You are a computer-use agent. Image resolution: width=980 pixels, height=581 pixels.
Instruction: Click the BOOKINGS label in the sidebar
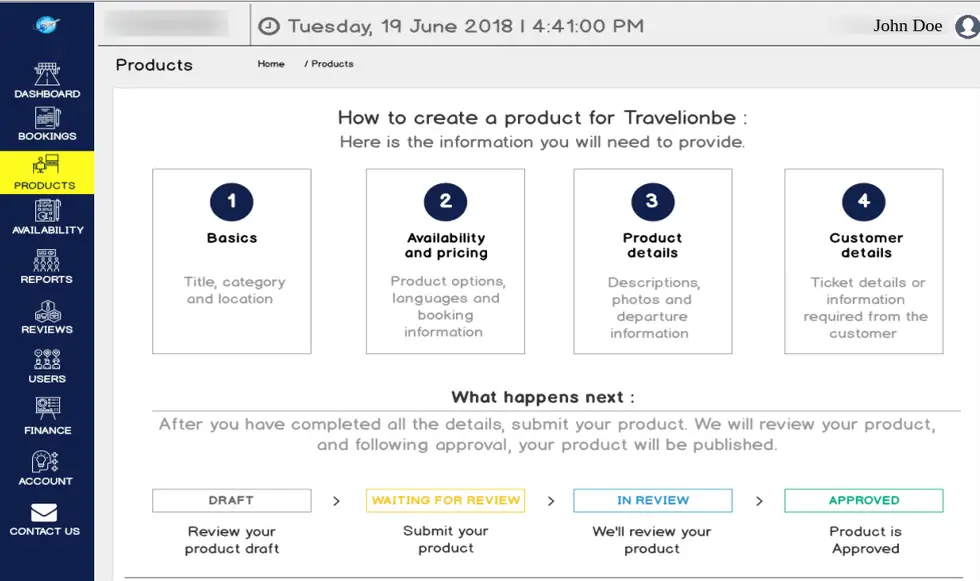pyautogui.click(x=47, y=136)
